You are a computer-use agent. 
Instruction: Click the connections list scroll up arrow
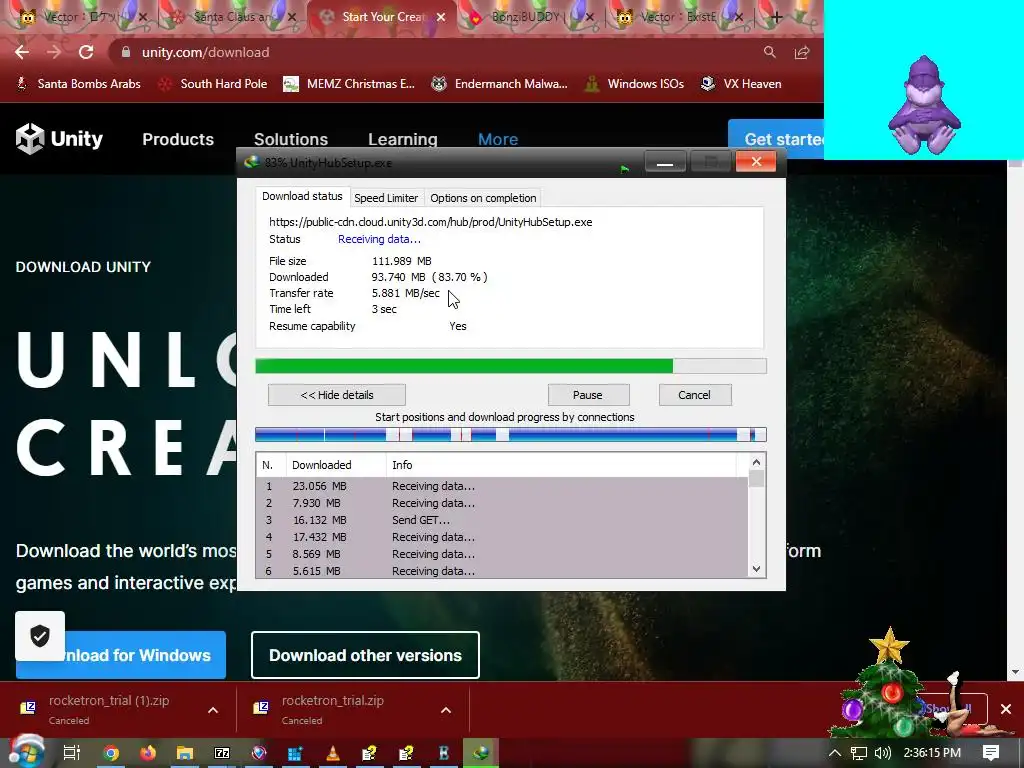(x=756, y=462)
